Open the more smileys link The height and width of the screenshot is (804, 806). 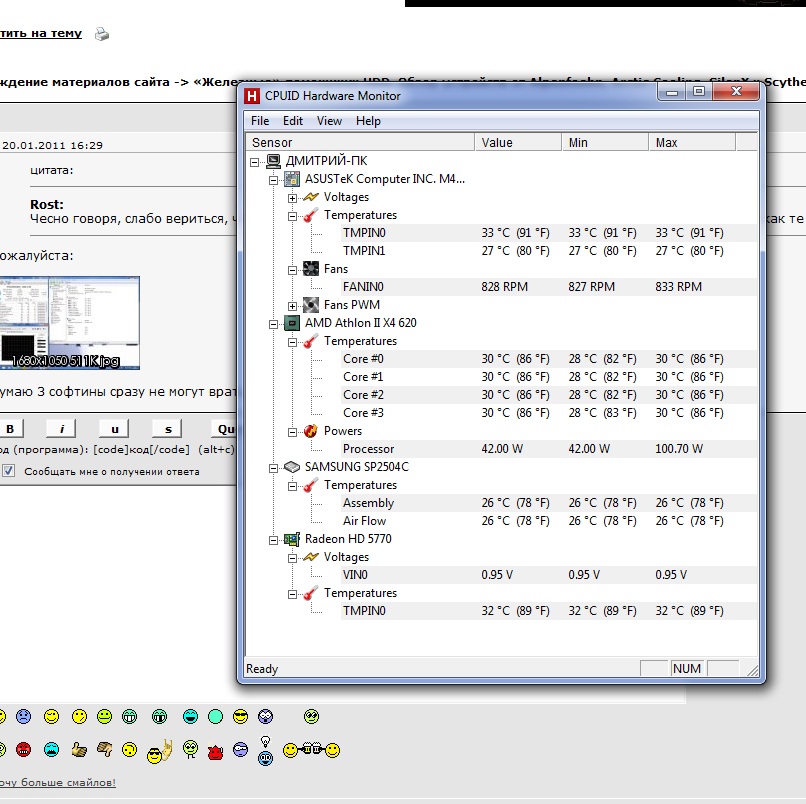click(58, 782)
